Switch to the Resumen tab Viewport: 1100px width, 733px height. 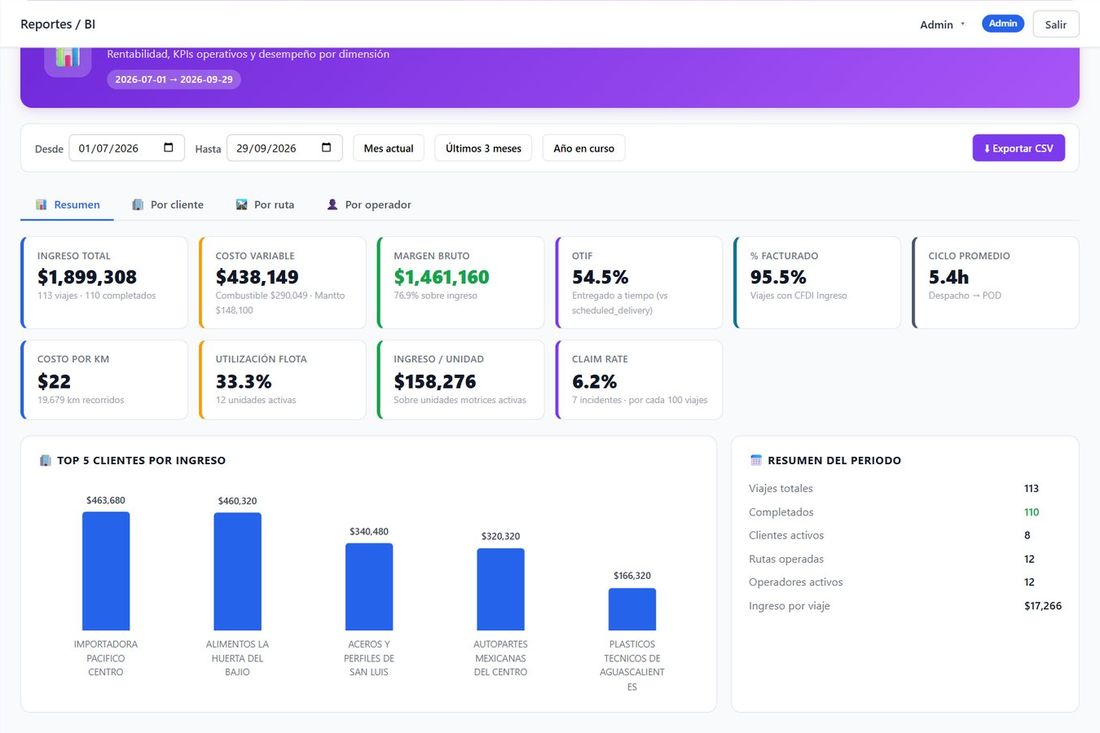67,205
